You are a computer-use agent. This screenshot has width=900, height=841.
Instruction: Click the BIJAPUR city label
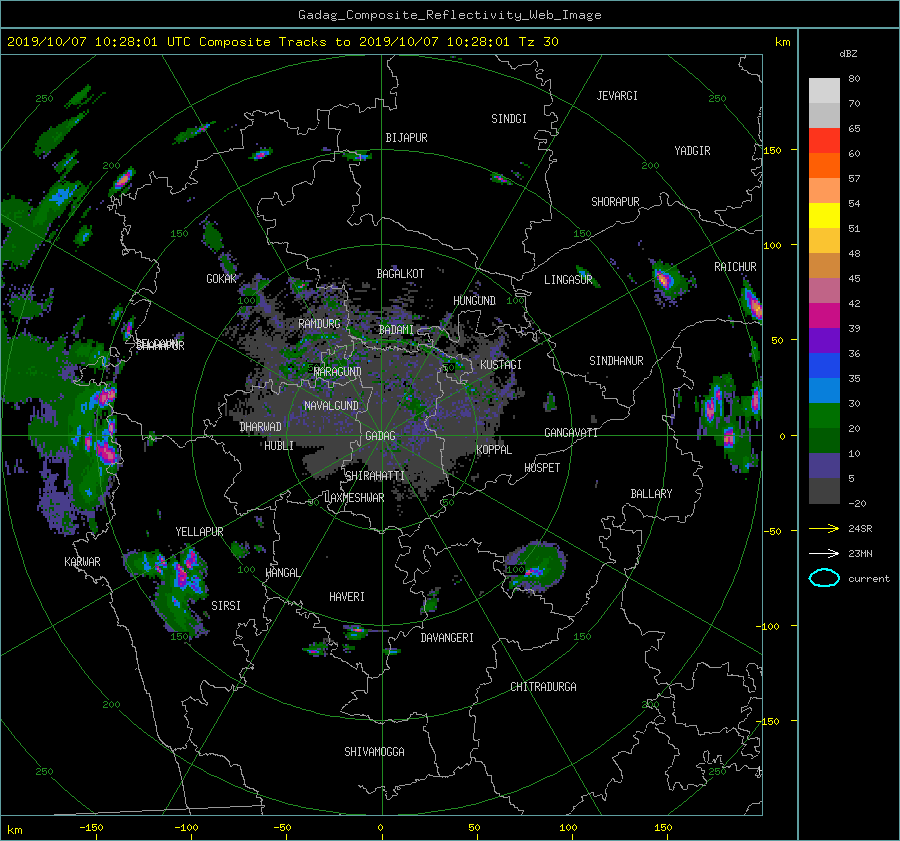tap(406, 138)
